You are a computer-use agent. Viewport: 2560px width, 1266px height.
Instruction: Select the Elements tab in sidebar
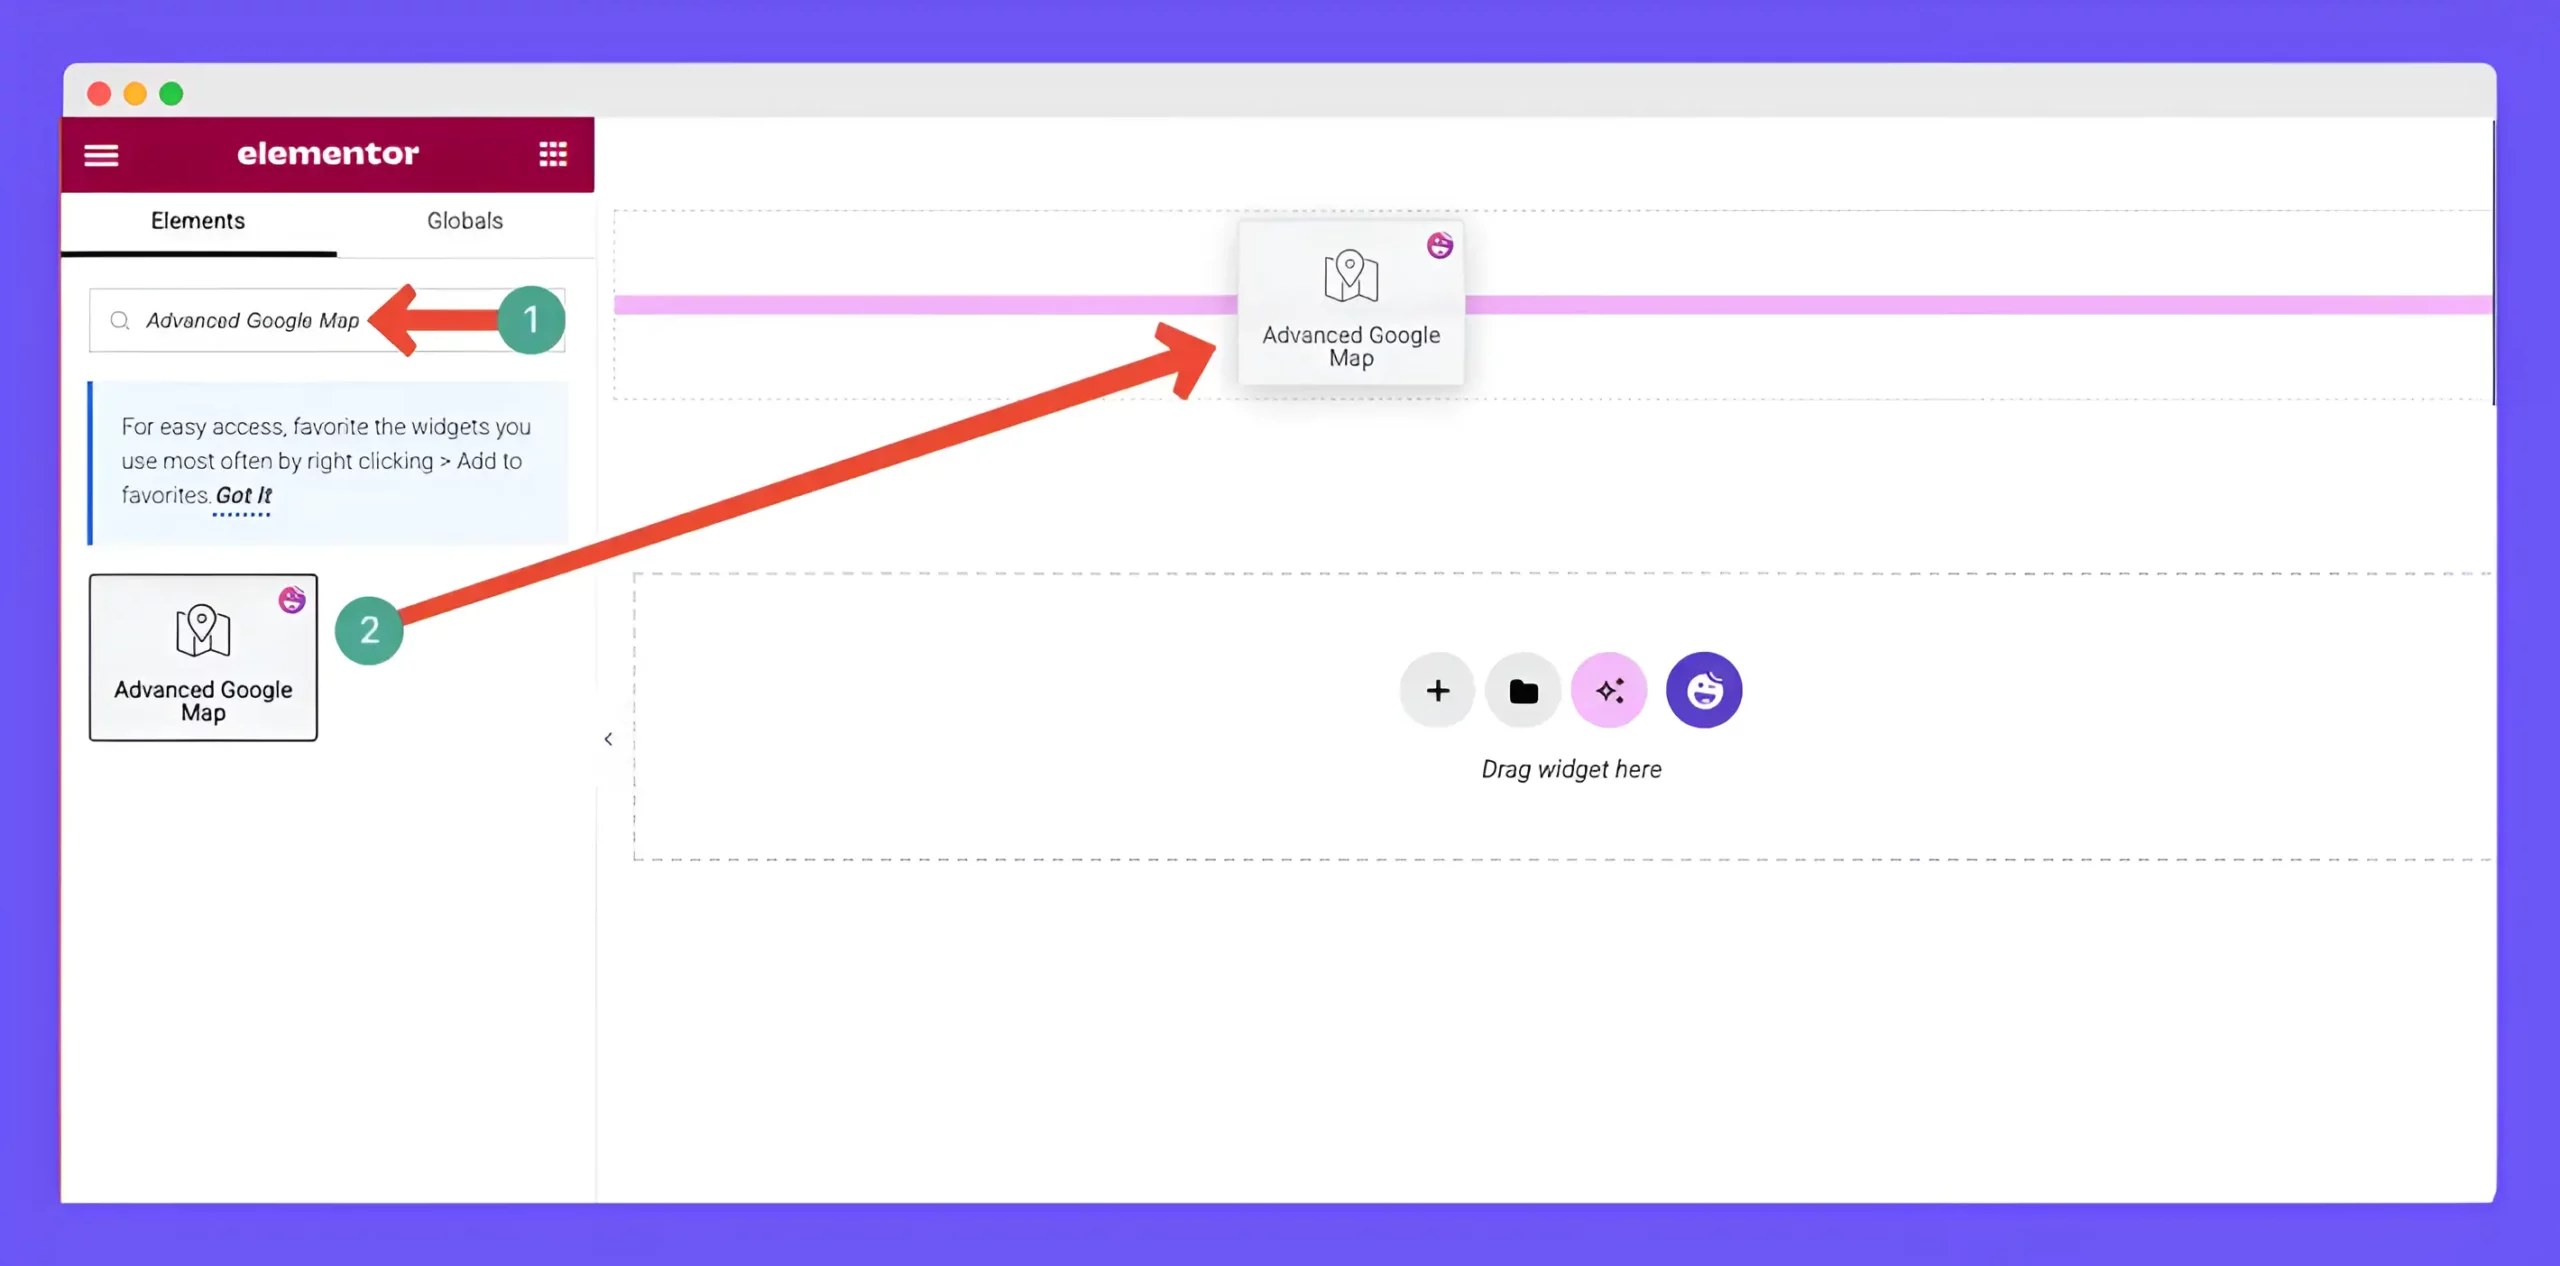coord(198,221)
